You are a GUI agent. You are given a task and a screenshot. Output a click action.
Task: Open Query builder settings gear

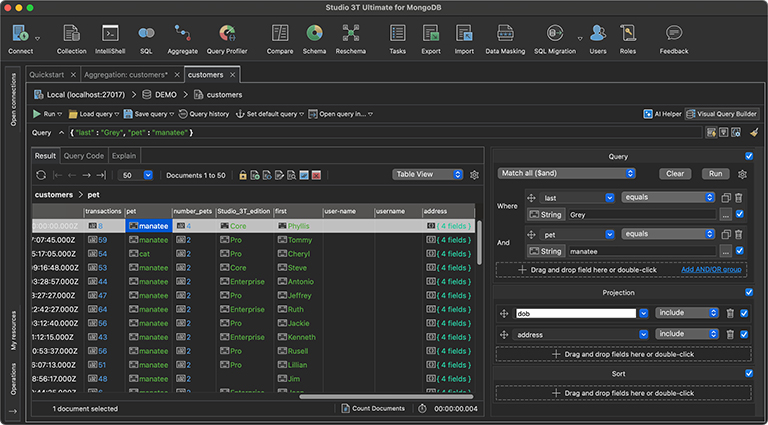743,174
